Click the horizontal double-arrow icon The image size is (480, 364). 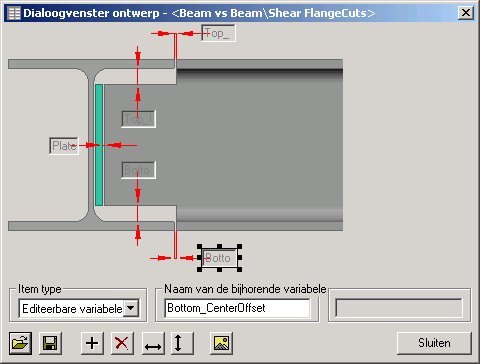[x=153, y=343]
